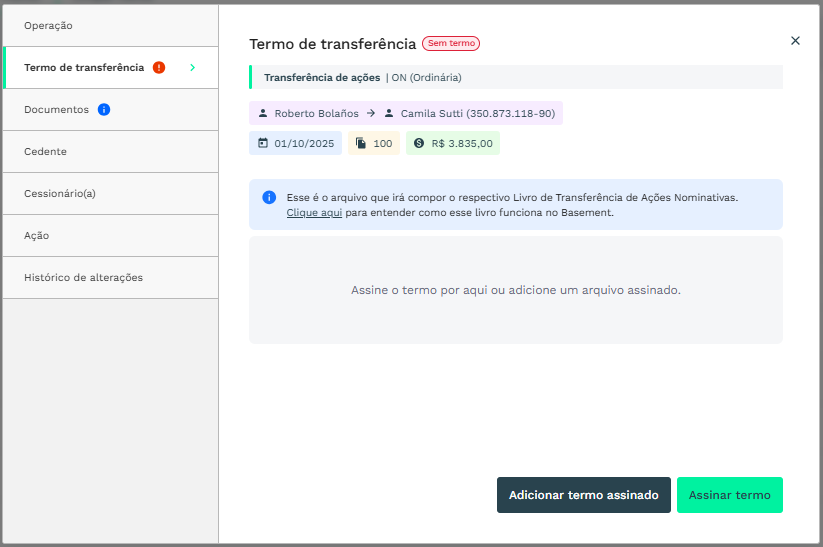Click the person icon before Roberto Bolaños

(263, 113)
